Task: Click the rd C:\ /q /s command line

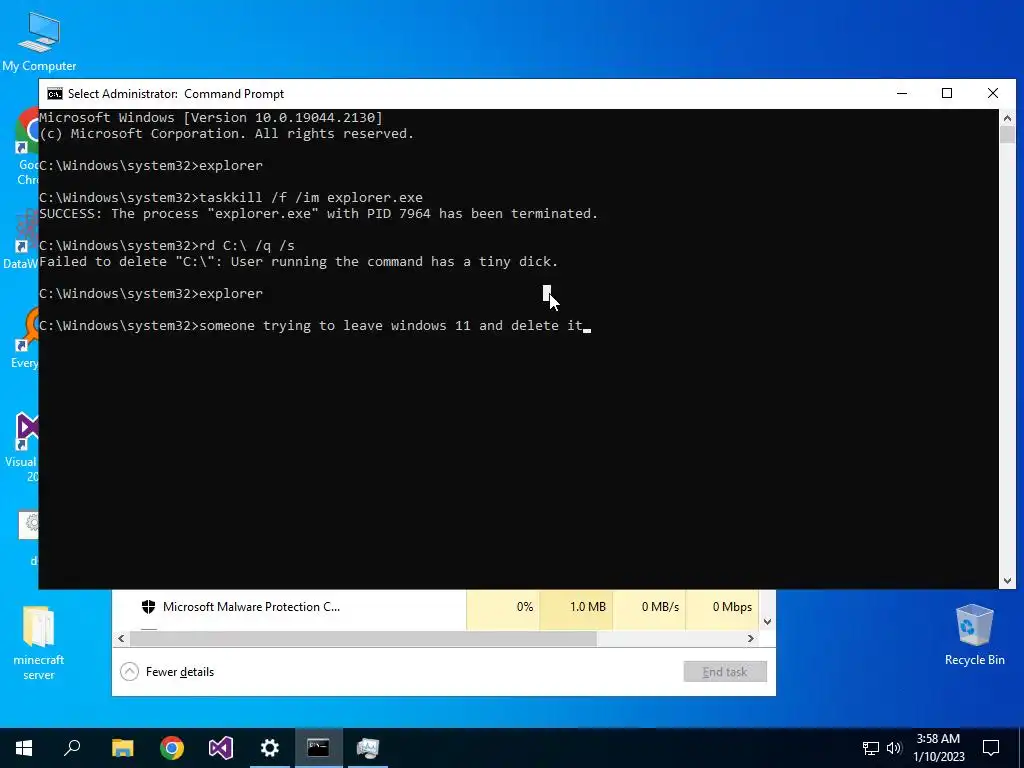Action: click(167, 246)
